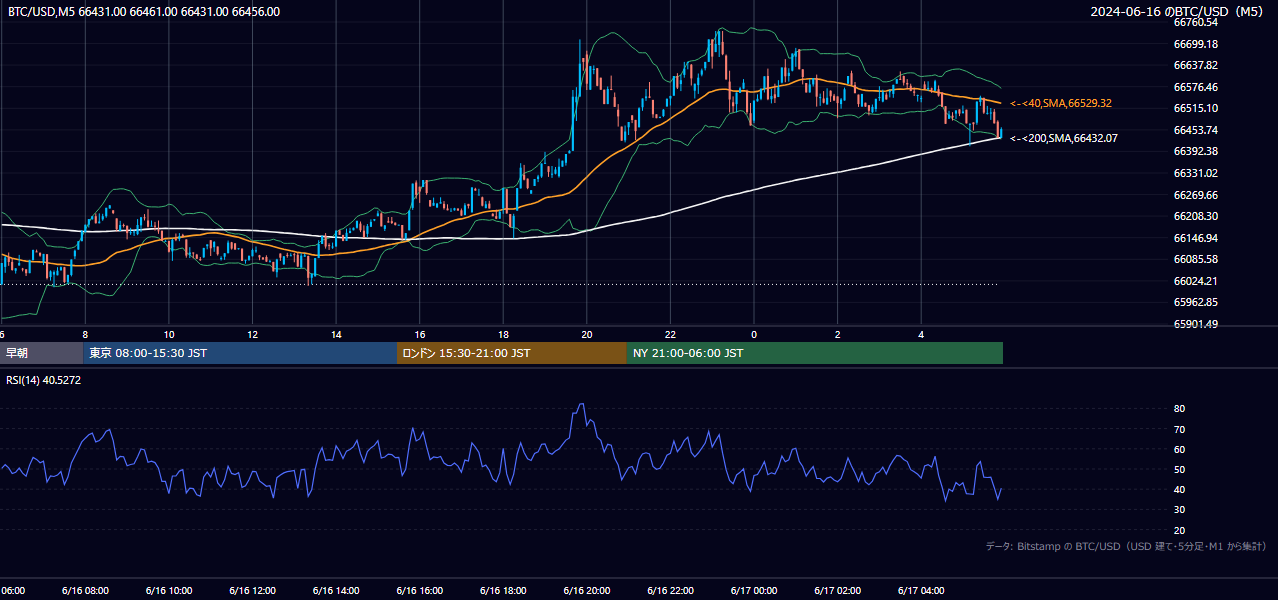The height and width of the screenshot is (600, 1278).
Task: Click bottom time label 6/16 18:00
Action: click(x=503, y=591)
